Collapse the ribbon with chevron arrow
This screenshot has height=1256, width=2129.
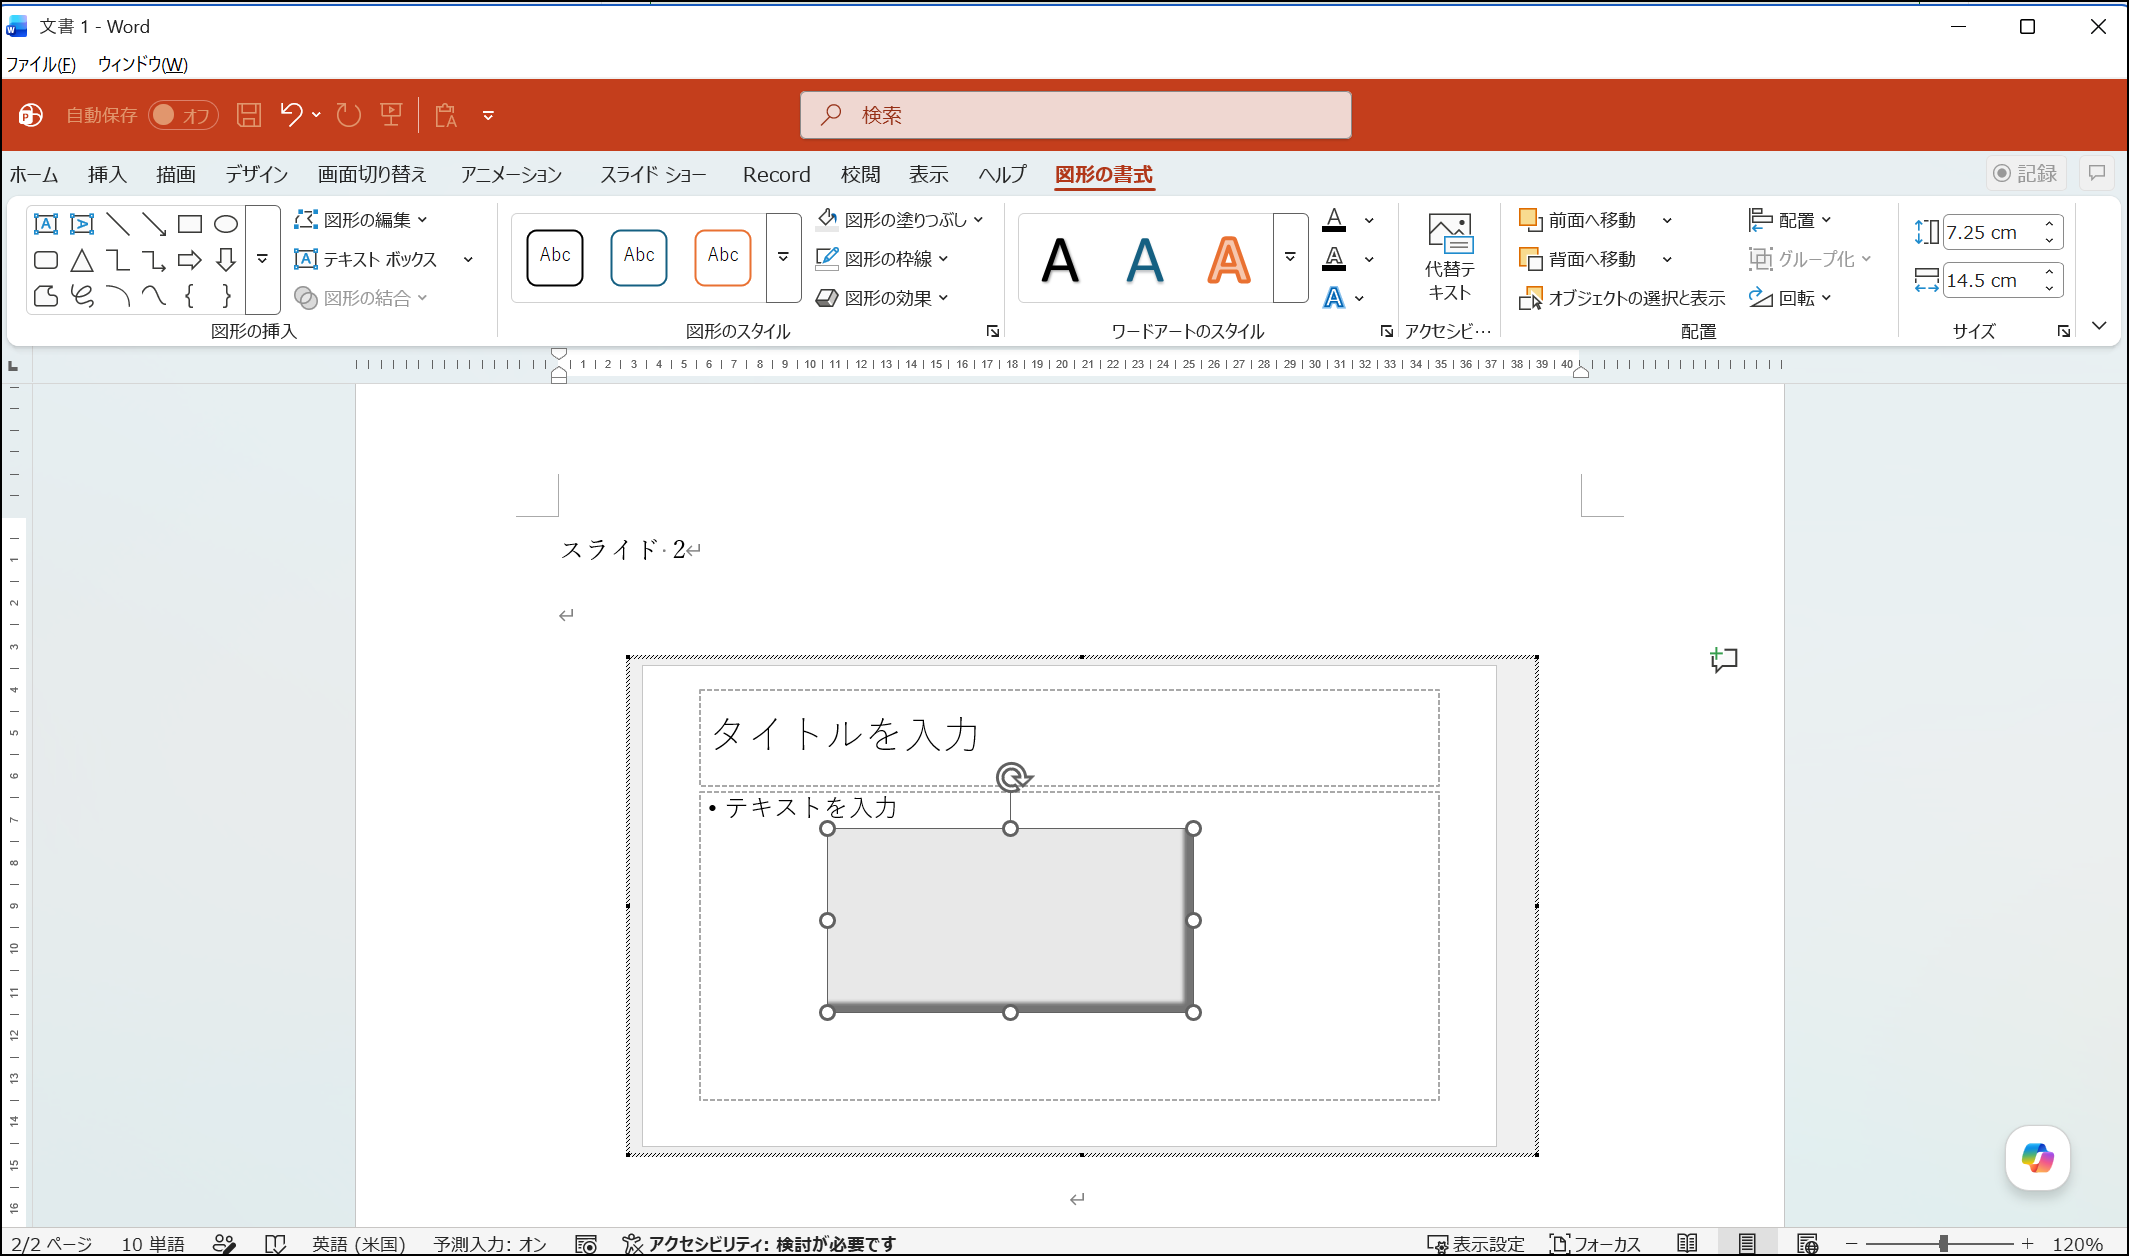coord(2099,326)
